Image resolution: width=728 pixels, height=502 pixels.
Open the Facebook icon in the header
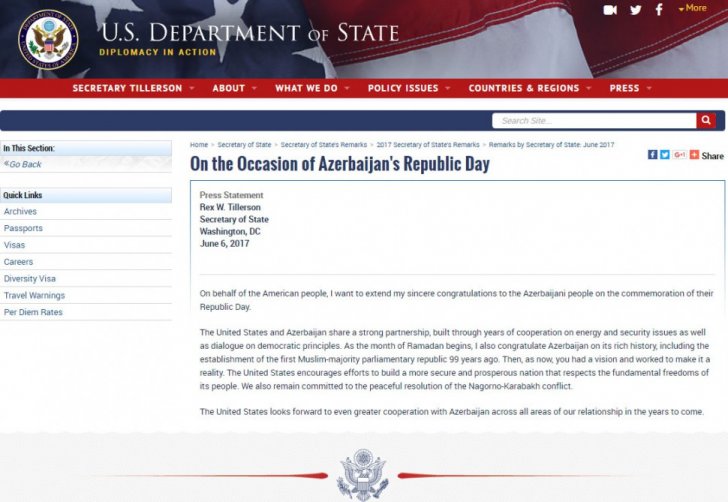[x=659, y=9]
